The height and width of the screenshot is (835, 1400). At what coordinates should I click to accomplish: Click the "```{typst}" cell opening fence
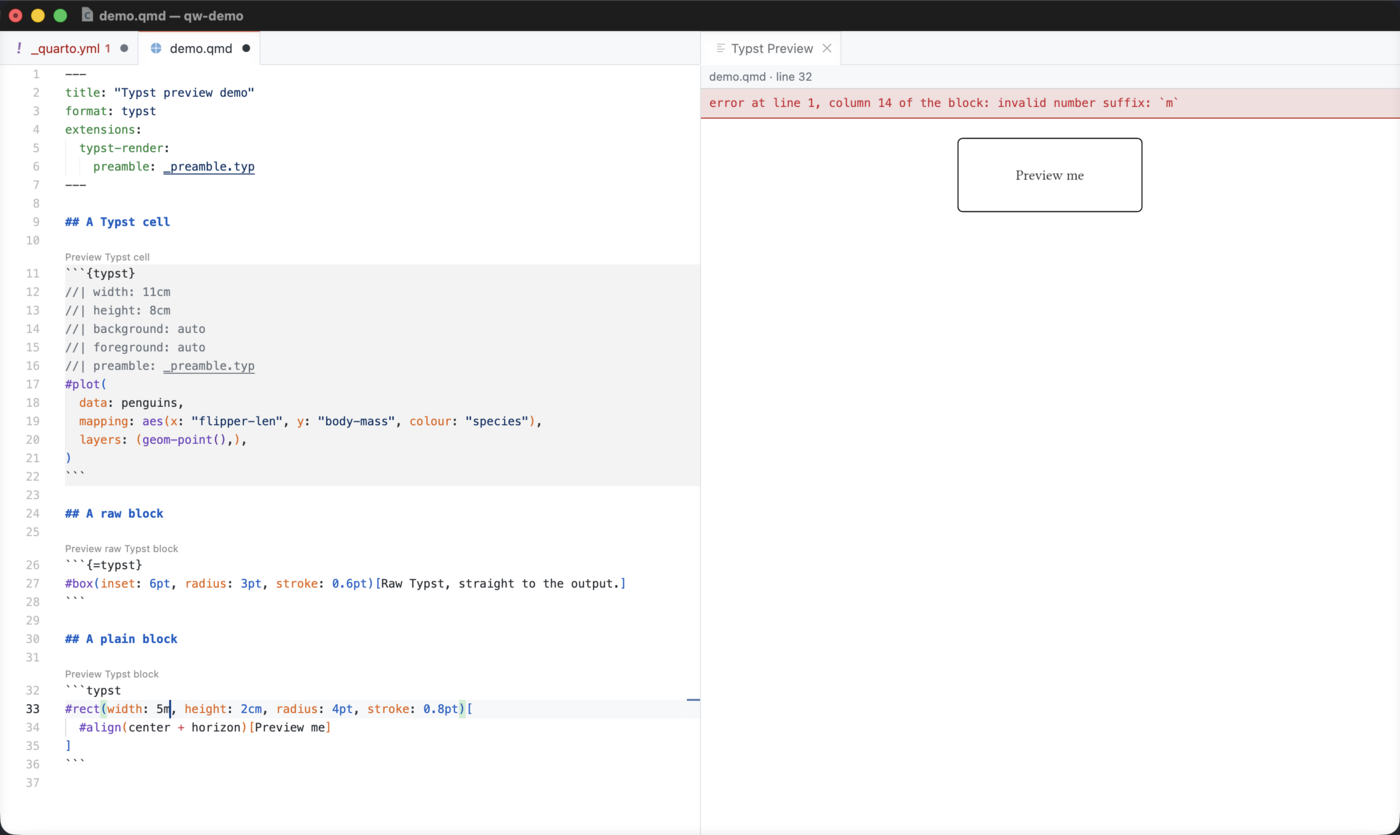pos(100,273)
